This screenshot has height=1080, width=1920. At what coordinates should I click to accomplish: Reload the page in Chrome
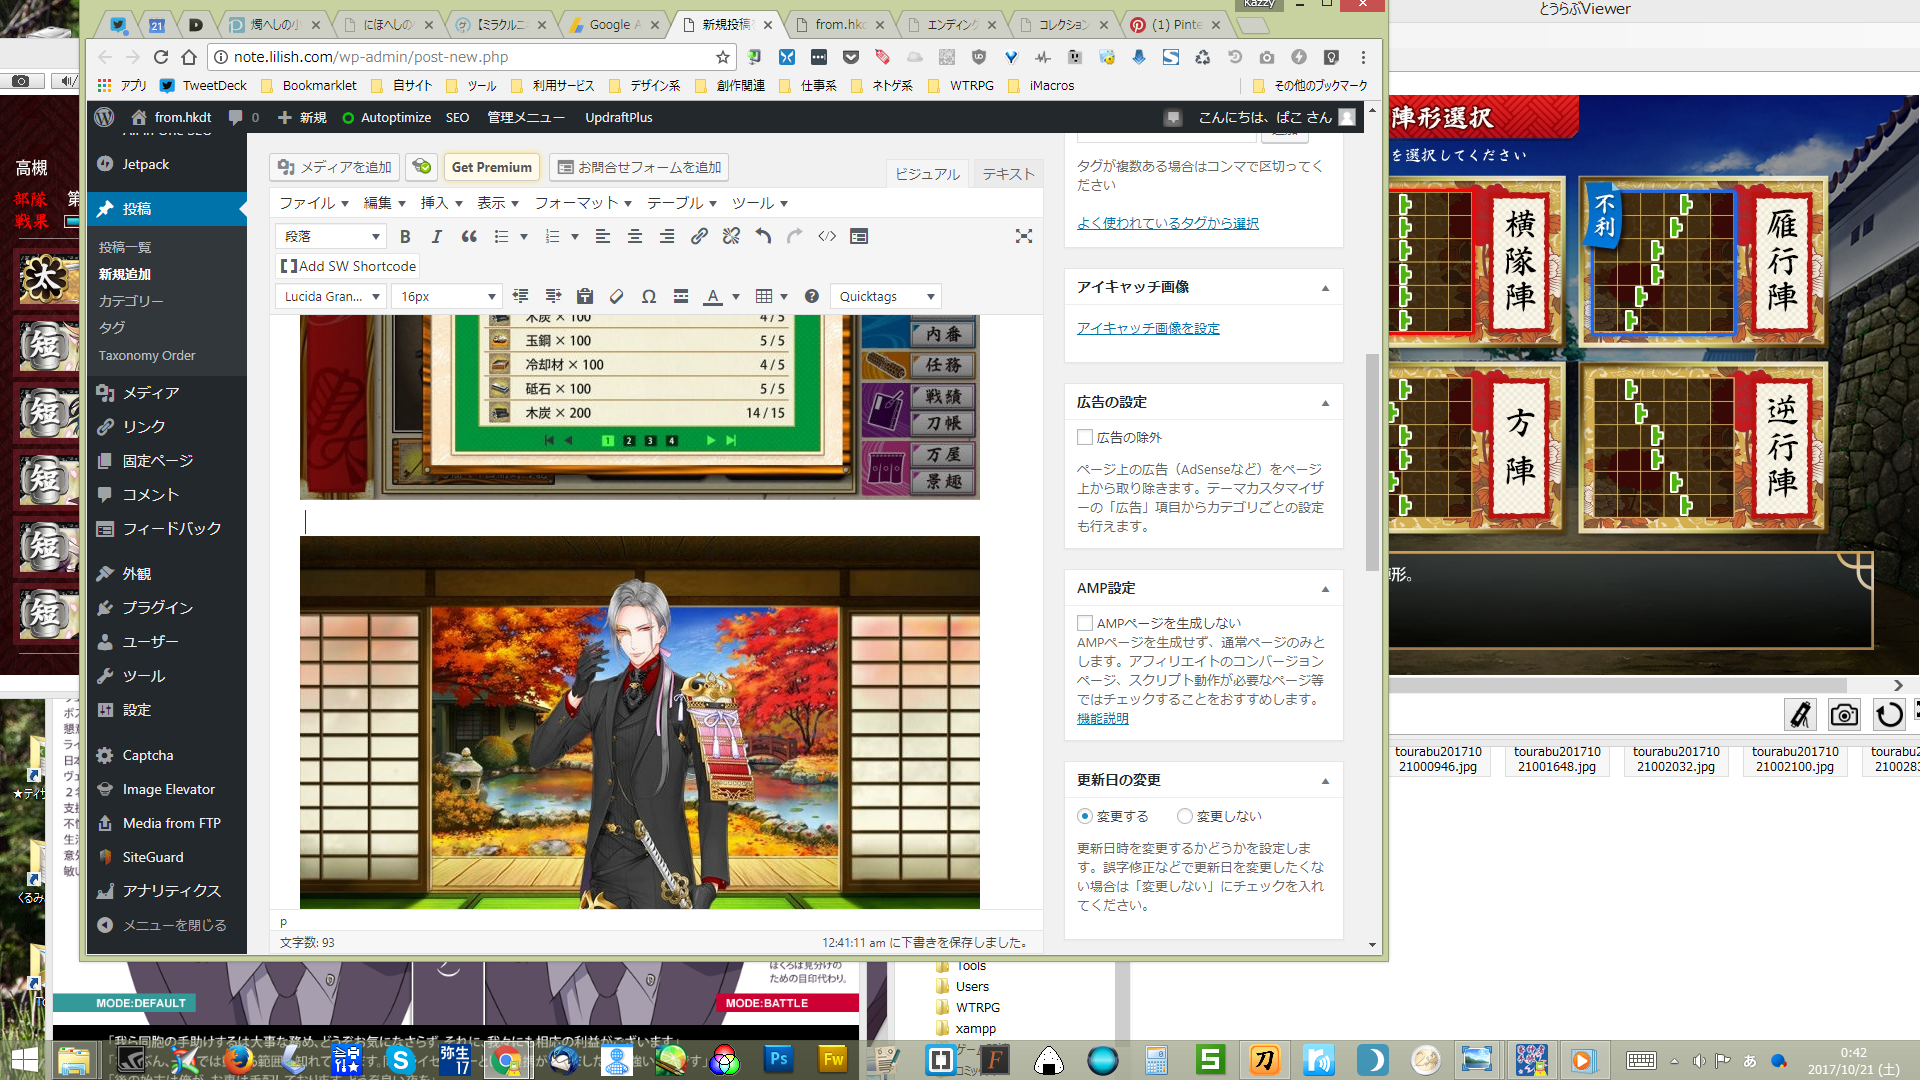(161, 57)
